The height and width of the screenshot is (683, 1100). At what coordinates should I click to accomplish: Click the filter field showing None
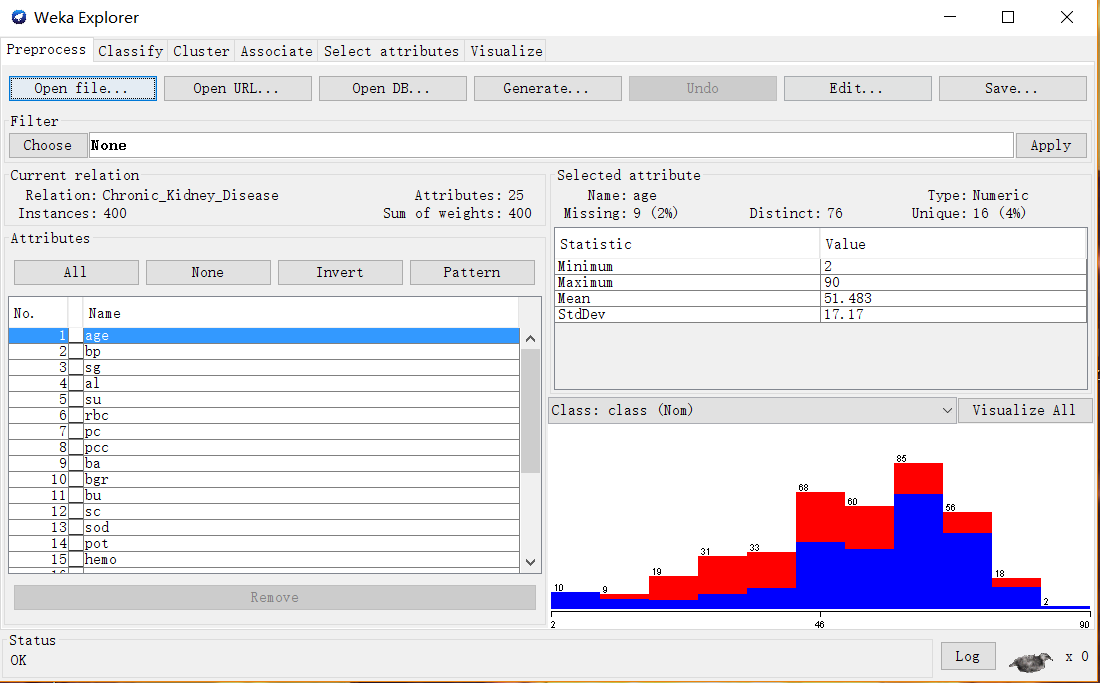551,145
